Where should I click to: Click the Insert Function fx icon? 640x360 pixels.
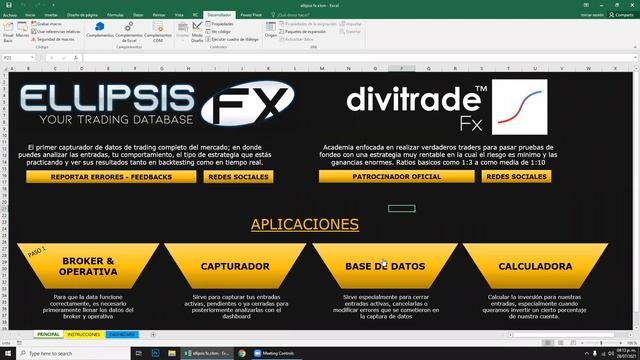tap(76, 58)
